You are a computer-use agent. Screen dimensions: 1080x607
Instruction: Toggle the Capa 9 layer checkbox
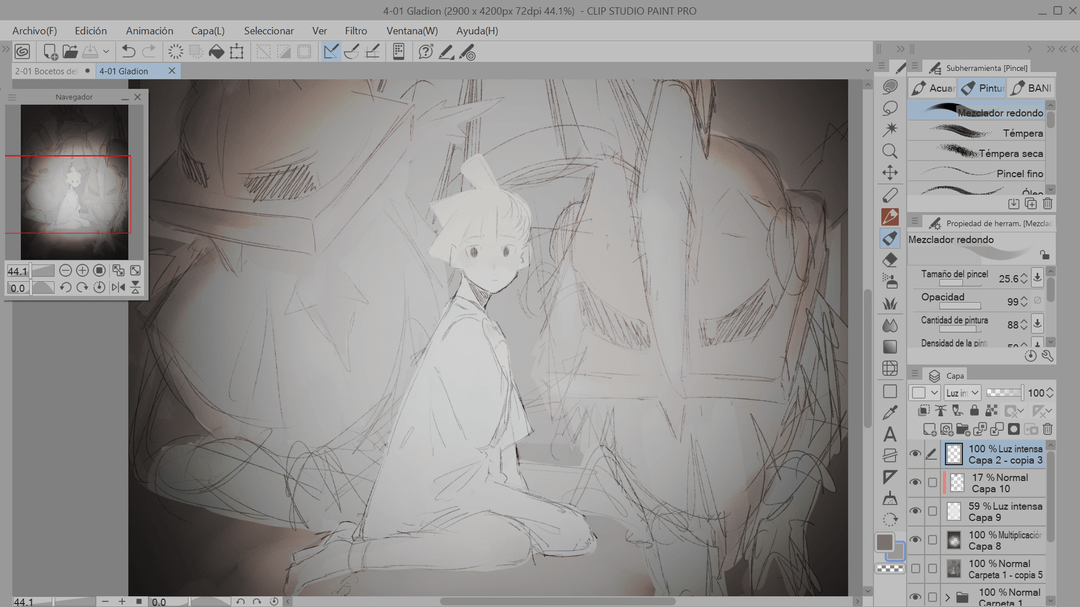pos(933,511)
